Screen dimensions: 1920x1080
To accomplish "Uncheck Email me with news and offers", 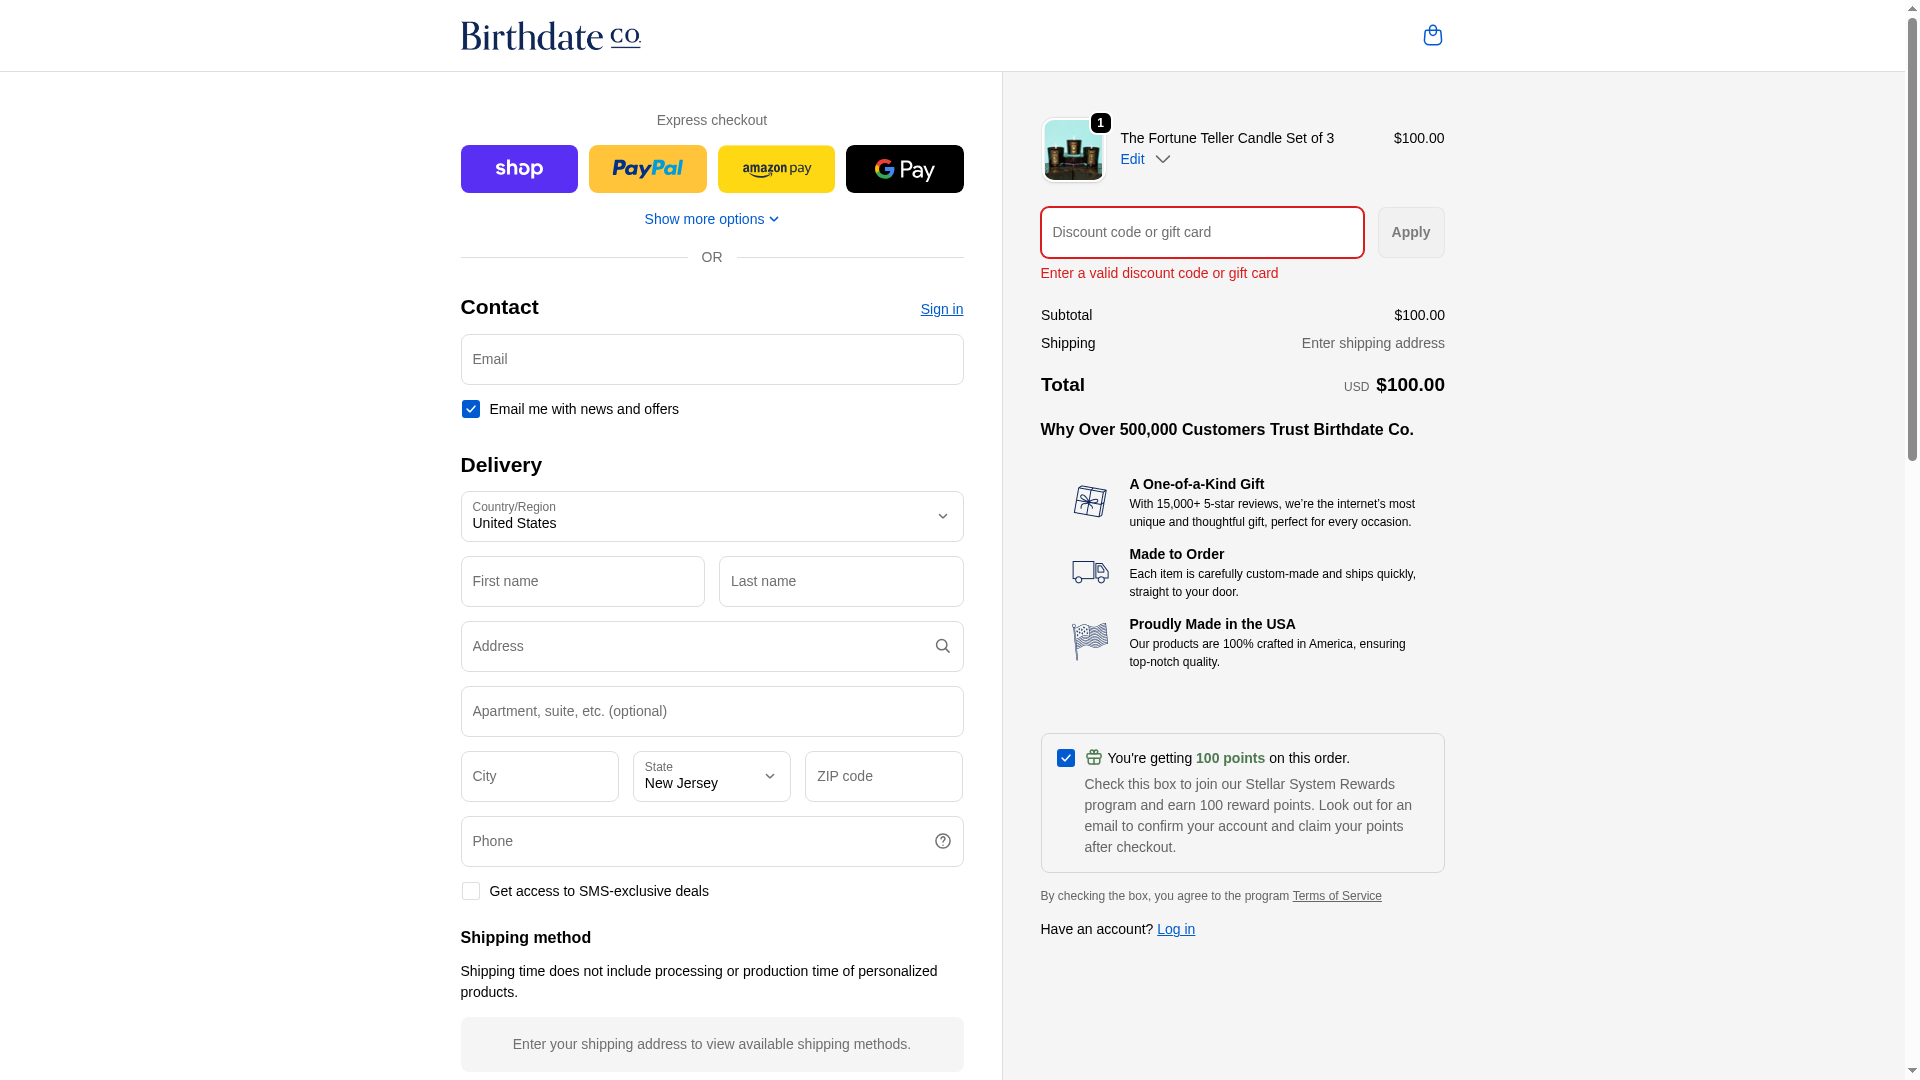I will pos(471,409).
